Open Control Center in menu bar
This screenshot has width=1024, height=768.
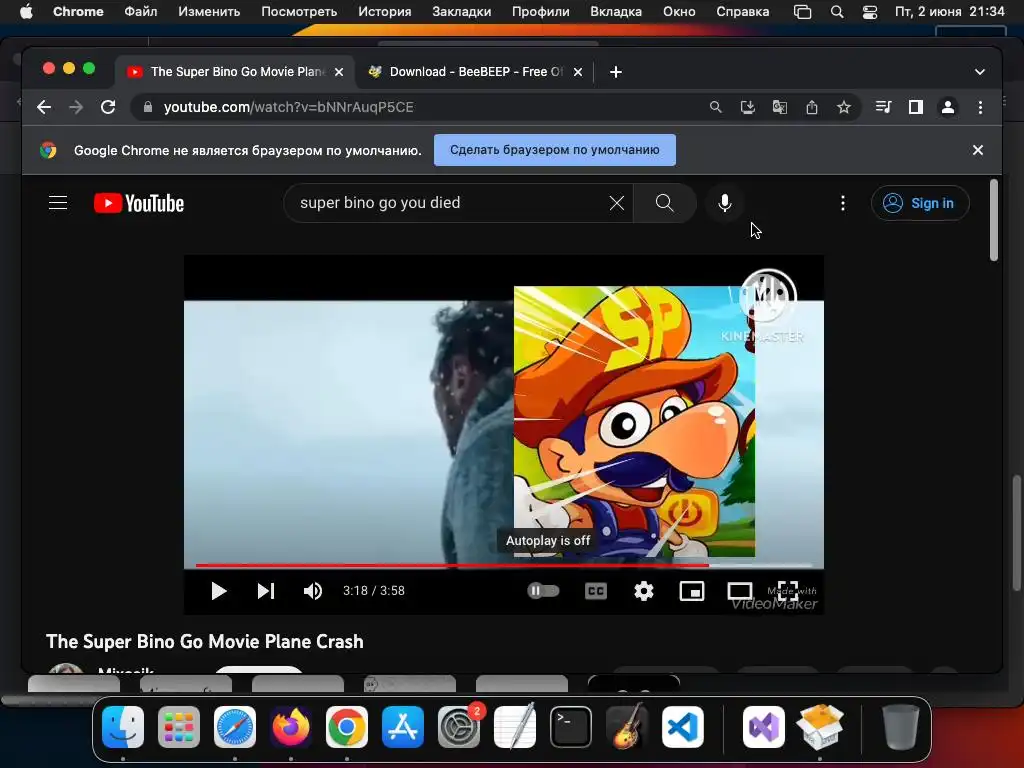pyautogui.click(x=870, y=12)
